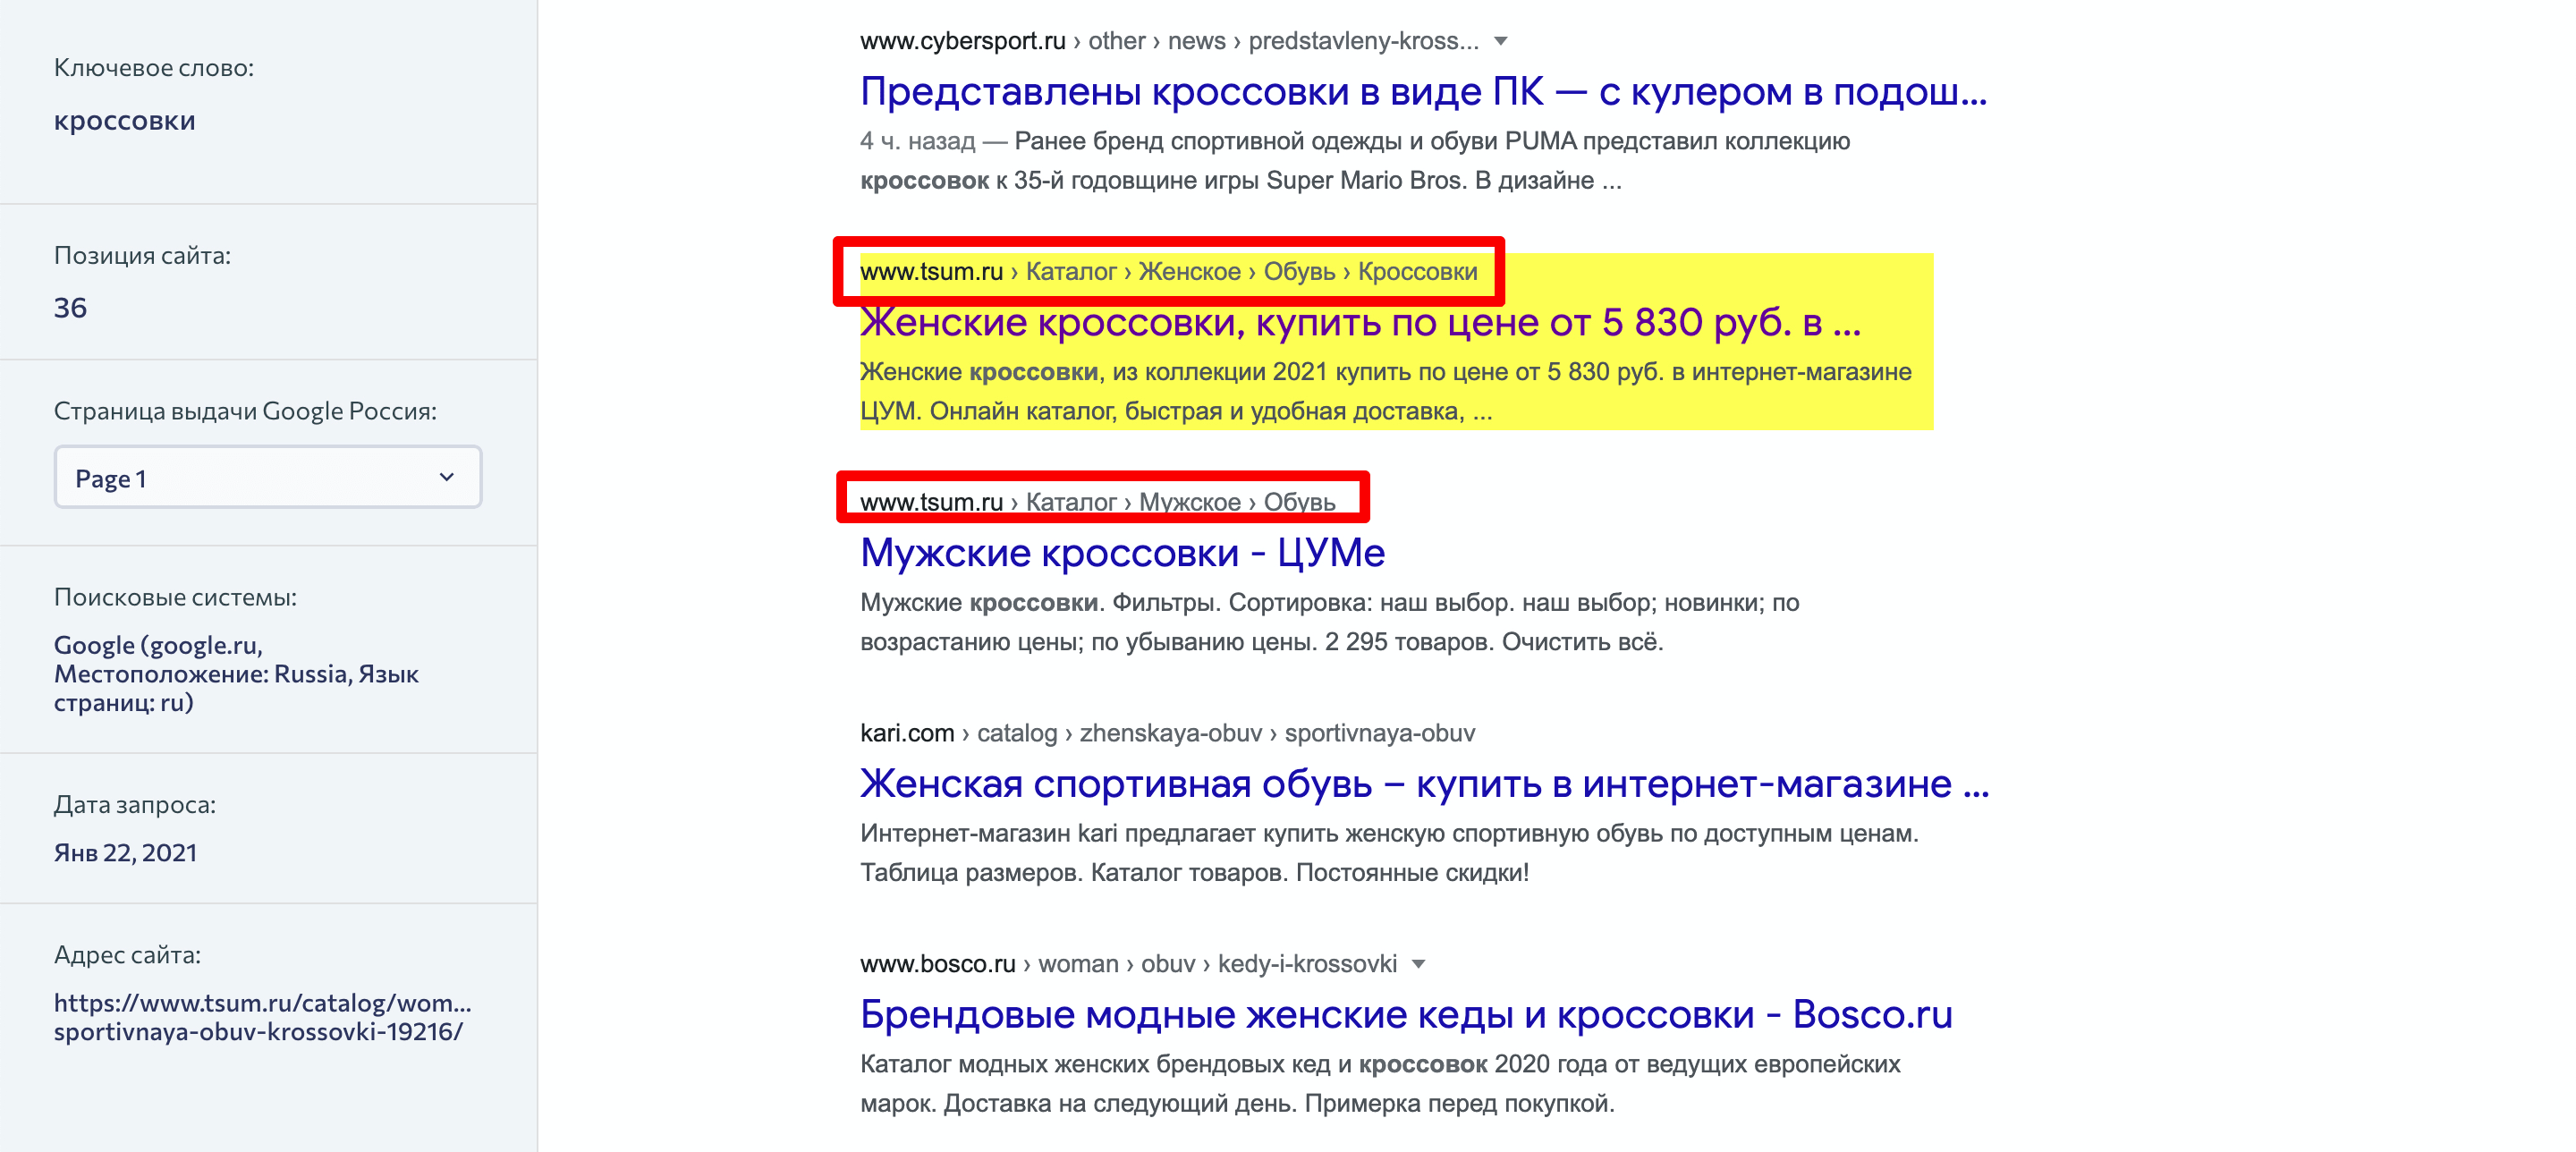Expand the bosco.ru result URL arrow
This screenshot has width=2576, height=1152.
[x=1418, y=964]
